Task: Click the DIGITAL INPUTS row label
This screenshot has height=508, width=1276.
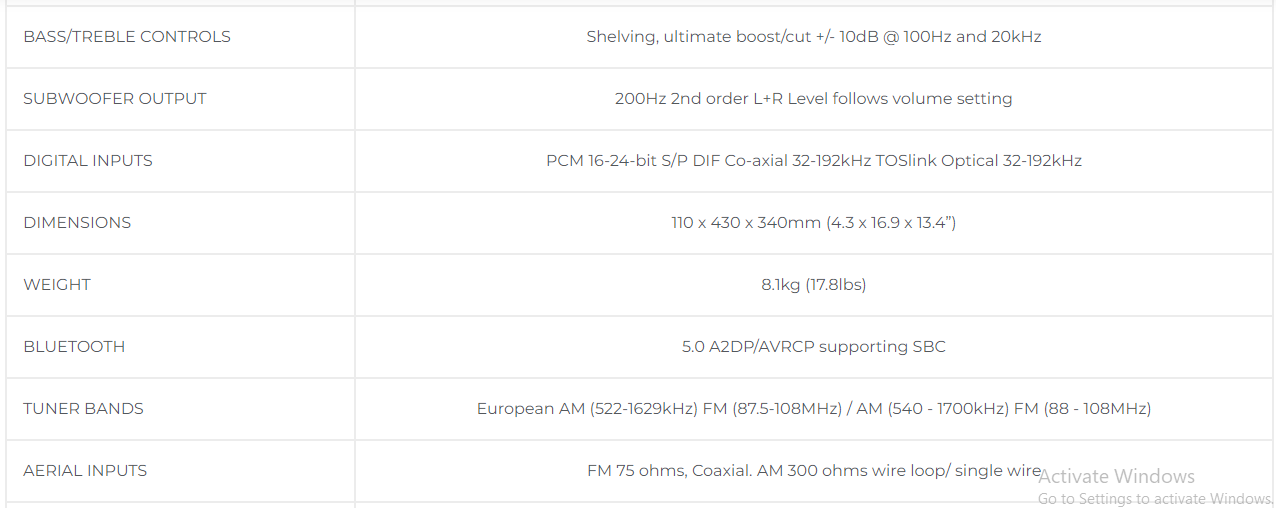Action: (x=88, y=161)
